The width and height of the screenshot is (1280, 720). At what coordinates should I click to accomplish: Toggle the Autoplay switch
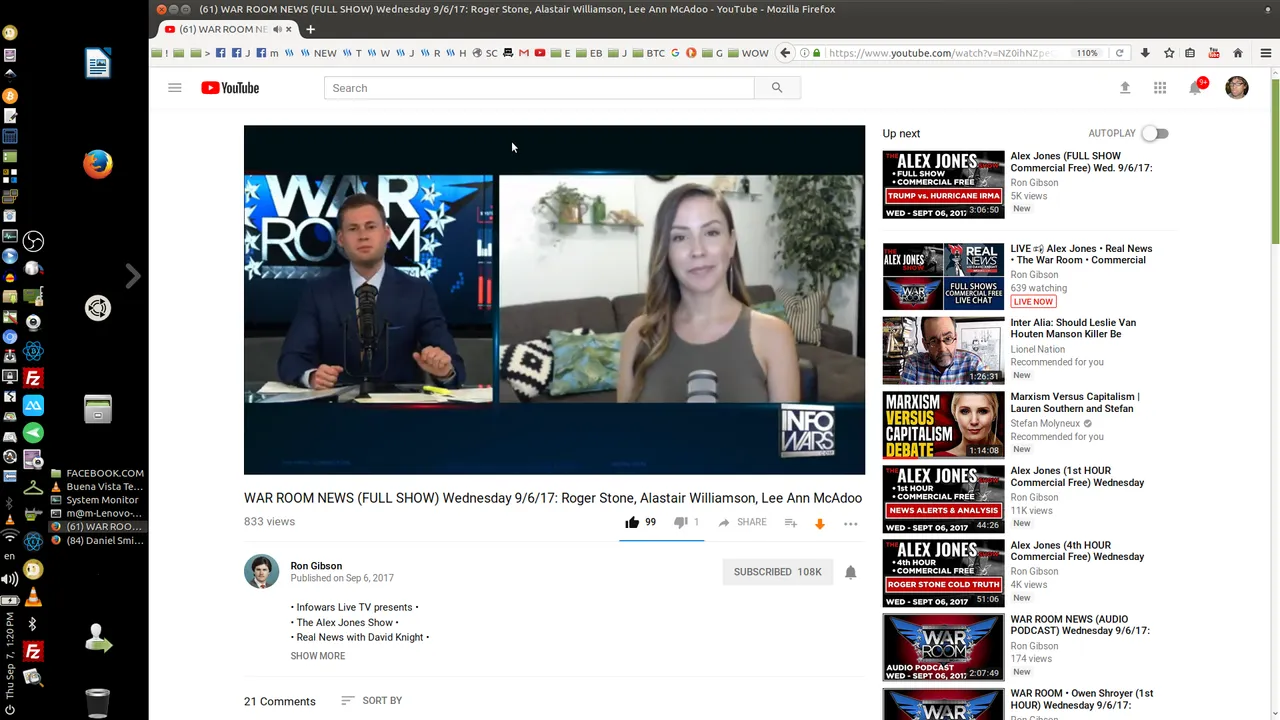(x=1155, y=133)
